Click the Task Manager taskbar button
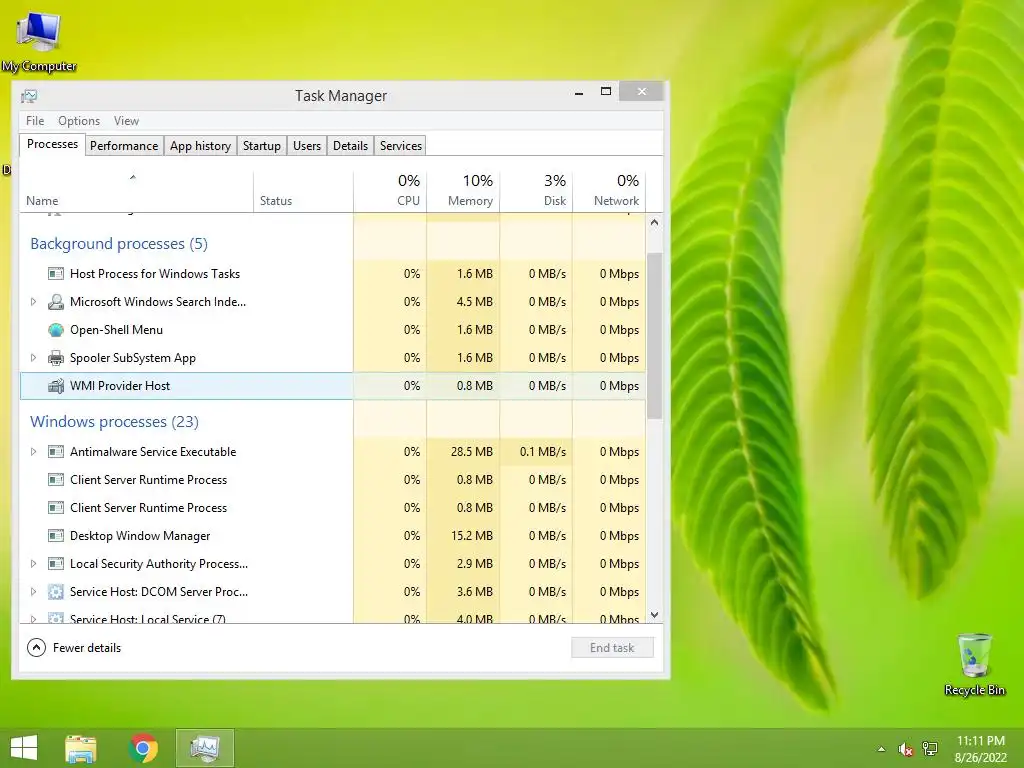 (x=204, y=748)
